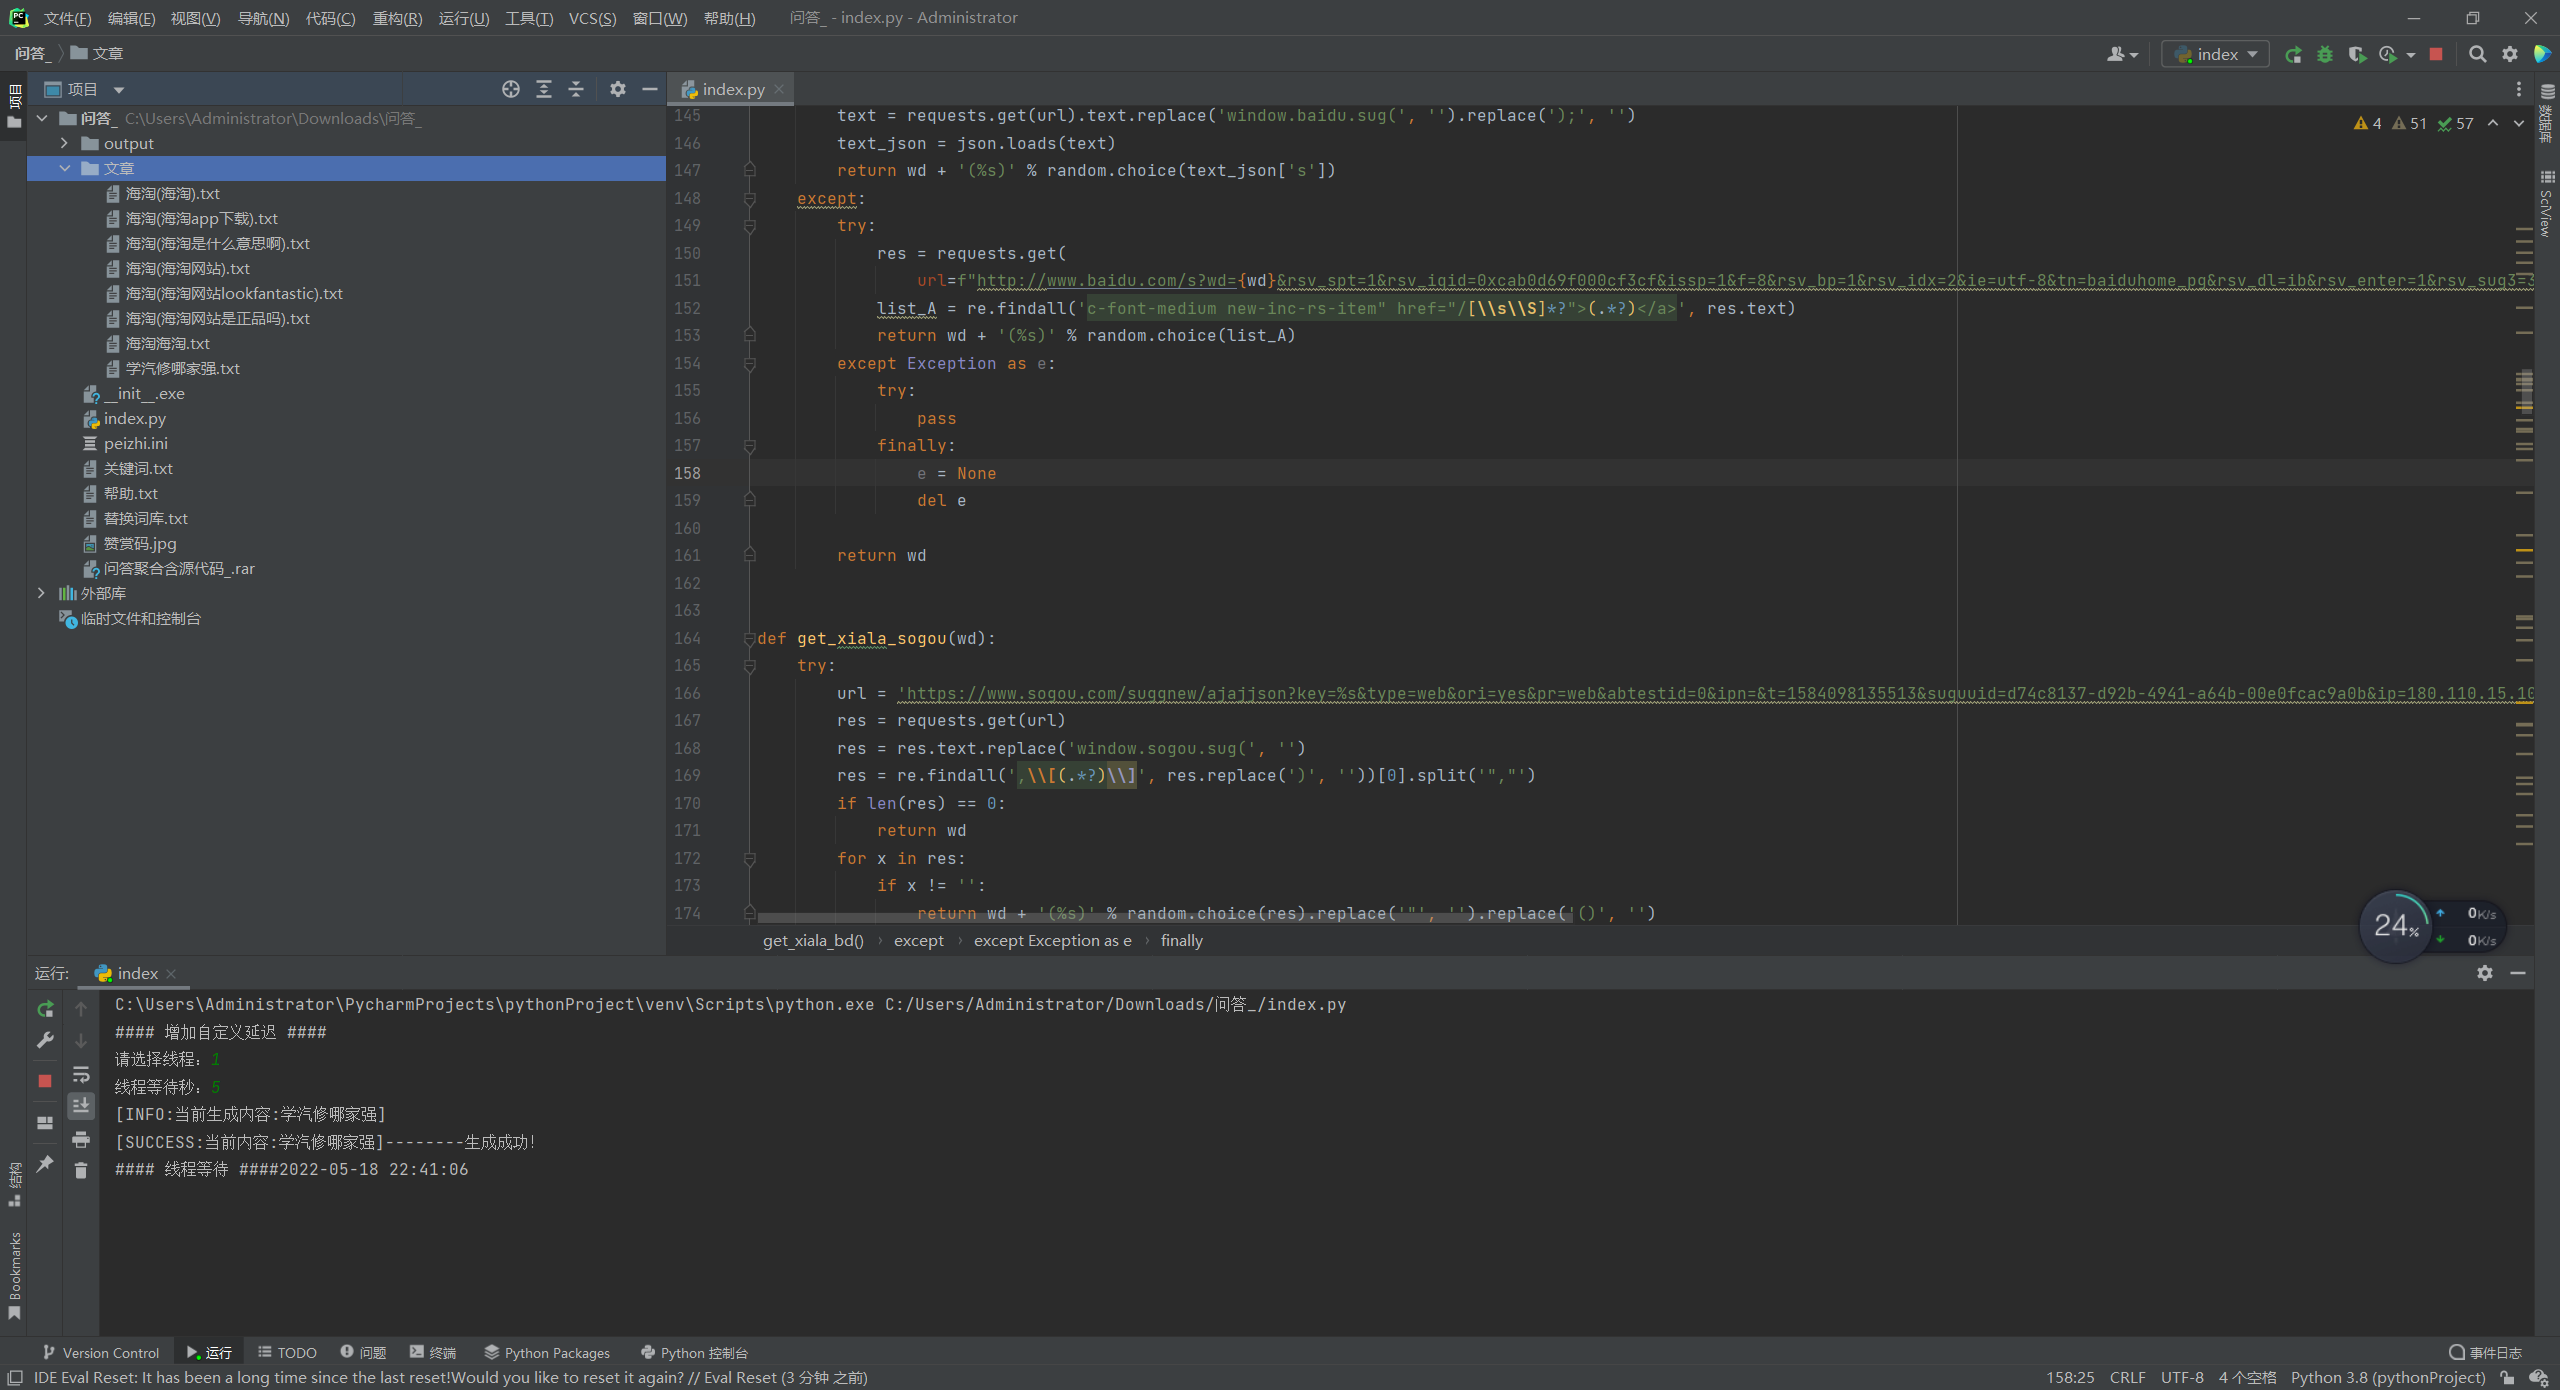Viewport: 2560px width, 1390px height.
Task: Pin the Run tab
Action: click(x=45, y=1164)
